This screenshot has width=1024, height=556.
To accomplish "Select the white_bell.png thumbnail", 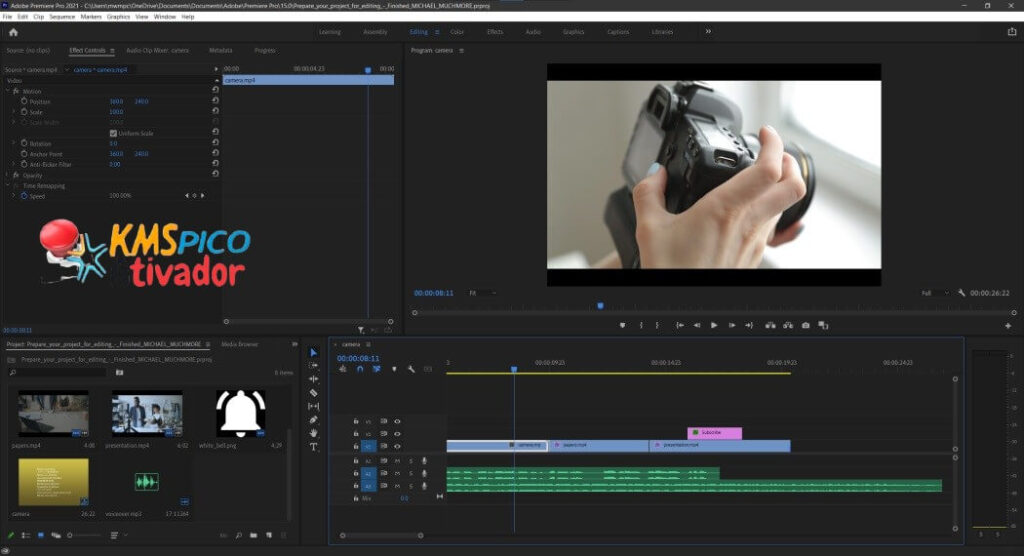I will point(241,414).
